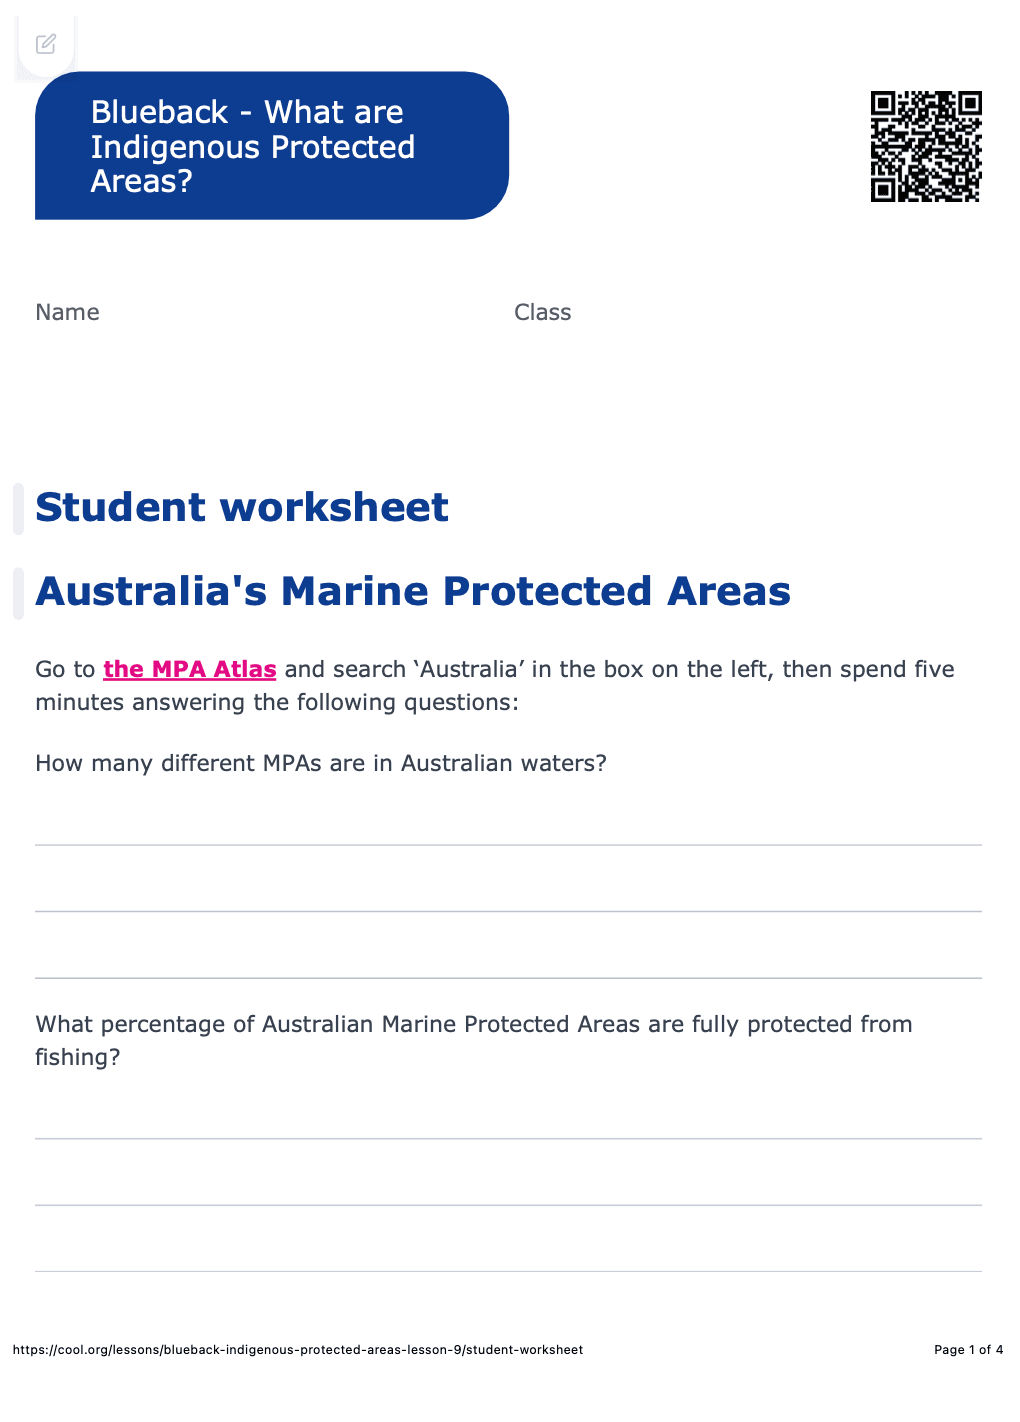
Task: Click the Class field label
Action: 542,312
